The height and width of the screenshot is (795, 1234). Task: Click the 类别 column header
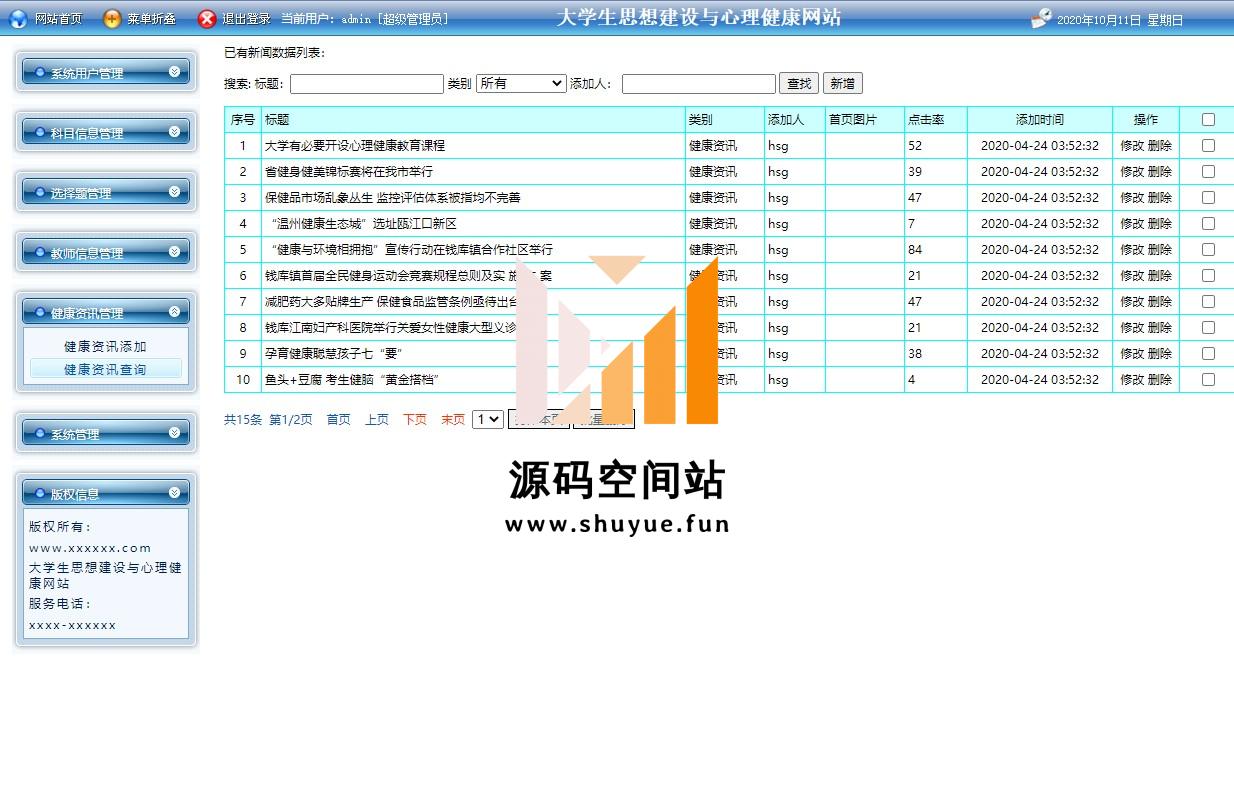pyautogui.click(x=701, y=119)
